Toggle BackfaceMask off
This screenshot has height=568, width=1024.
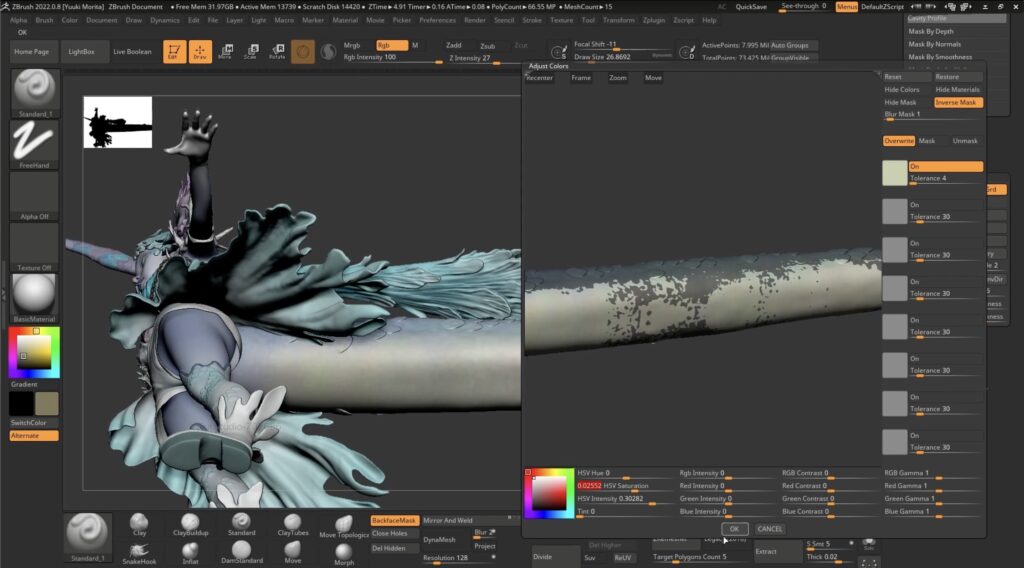pos(394,520)
